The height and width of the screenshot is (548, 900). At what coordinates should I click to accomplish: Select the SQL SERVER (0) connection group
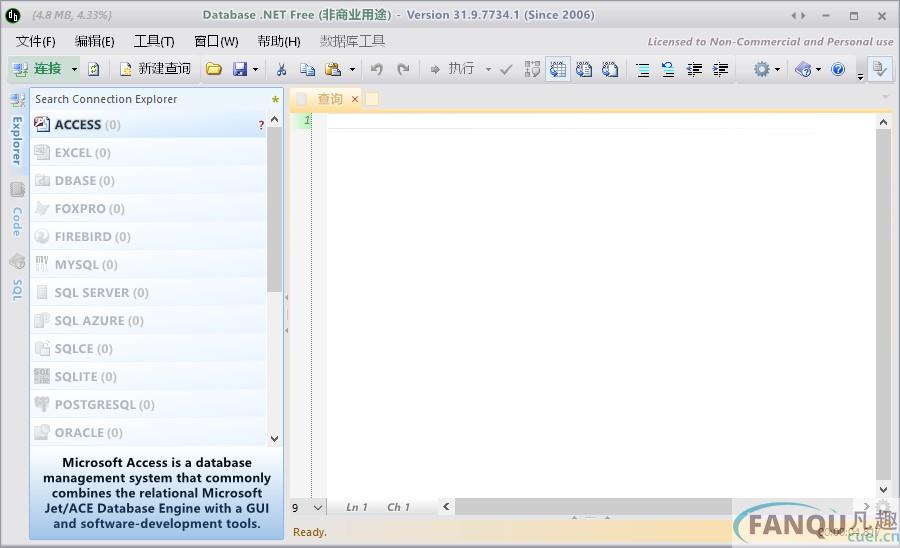149,293
